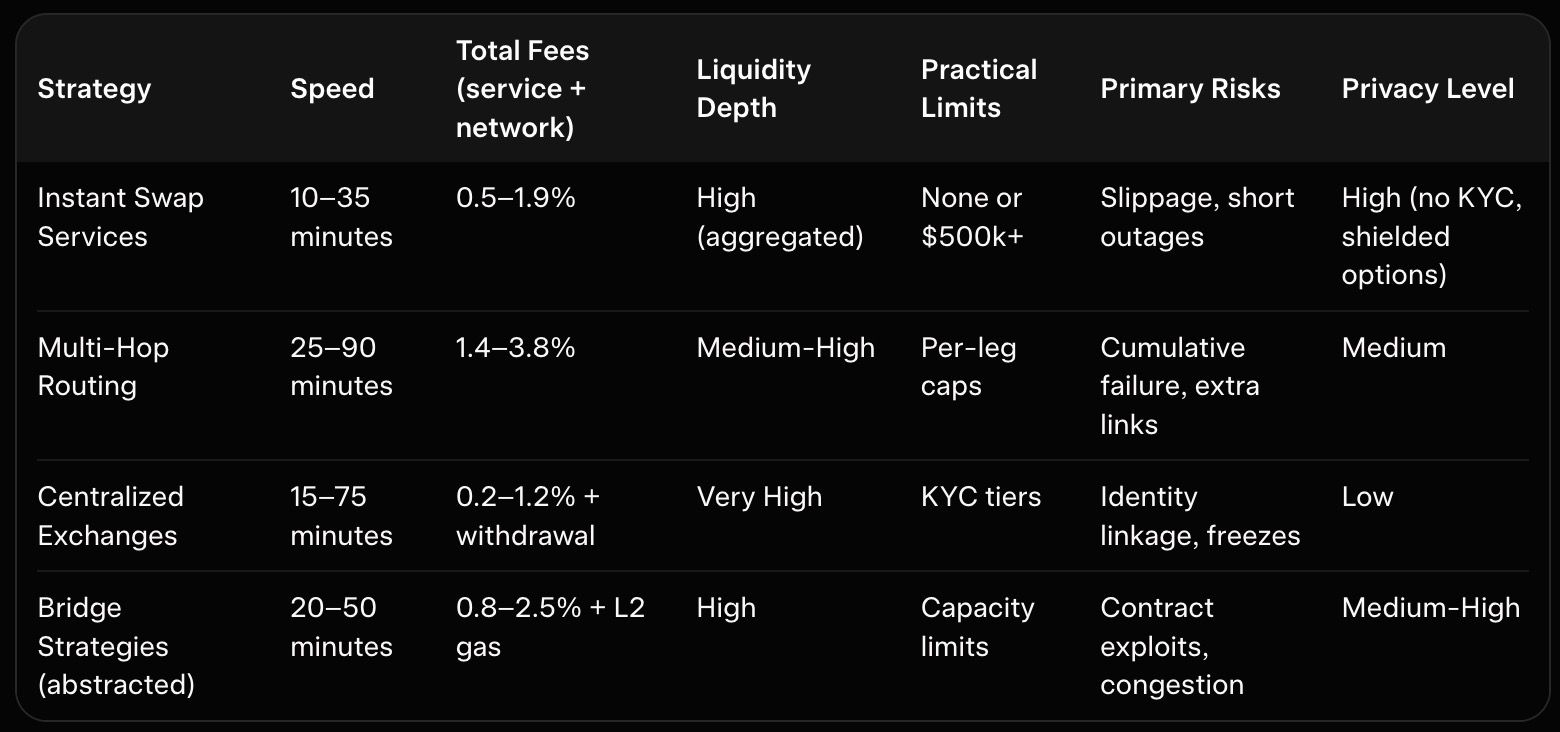The image size is (1560, 732).
Task: Click the Bridge Strategies (abstracted) cell
Action: pos(116,646)
